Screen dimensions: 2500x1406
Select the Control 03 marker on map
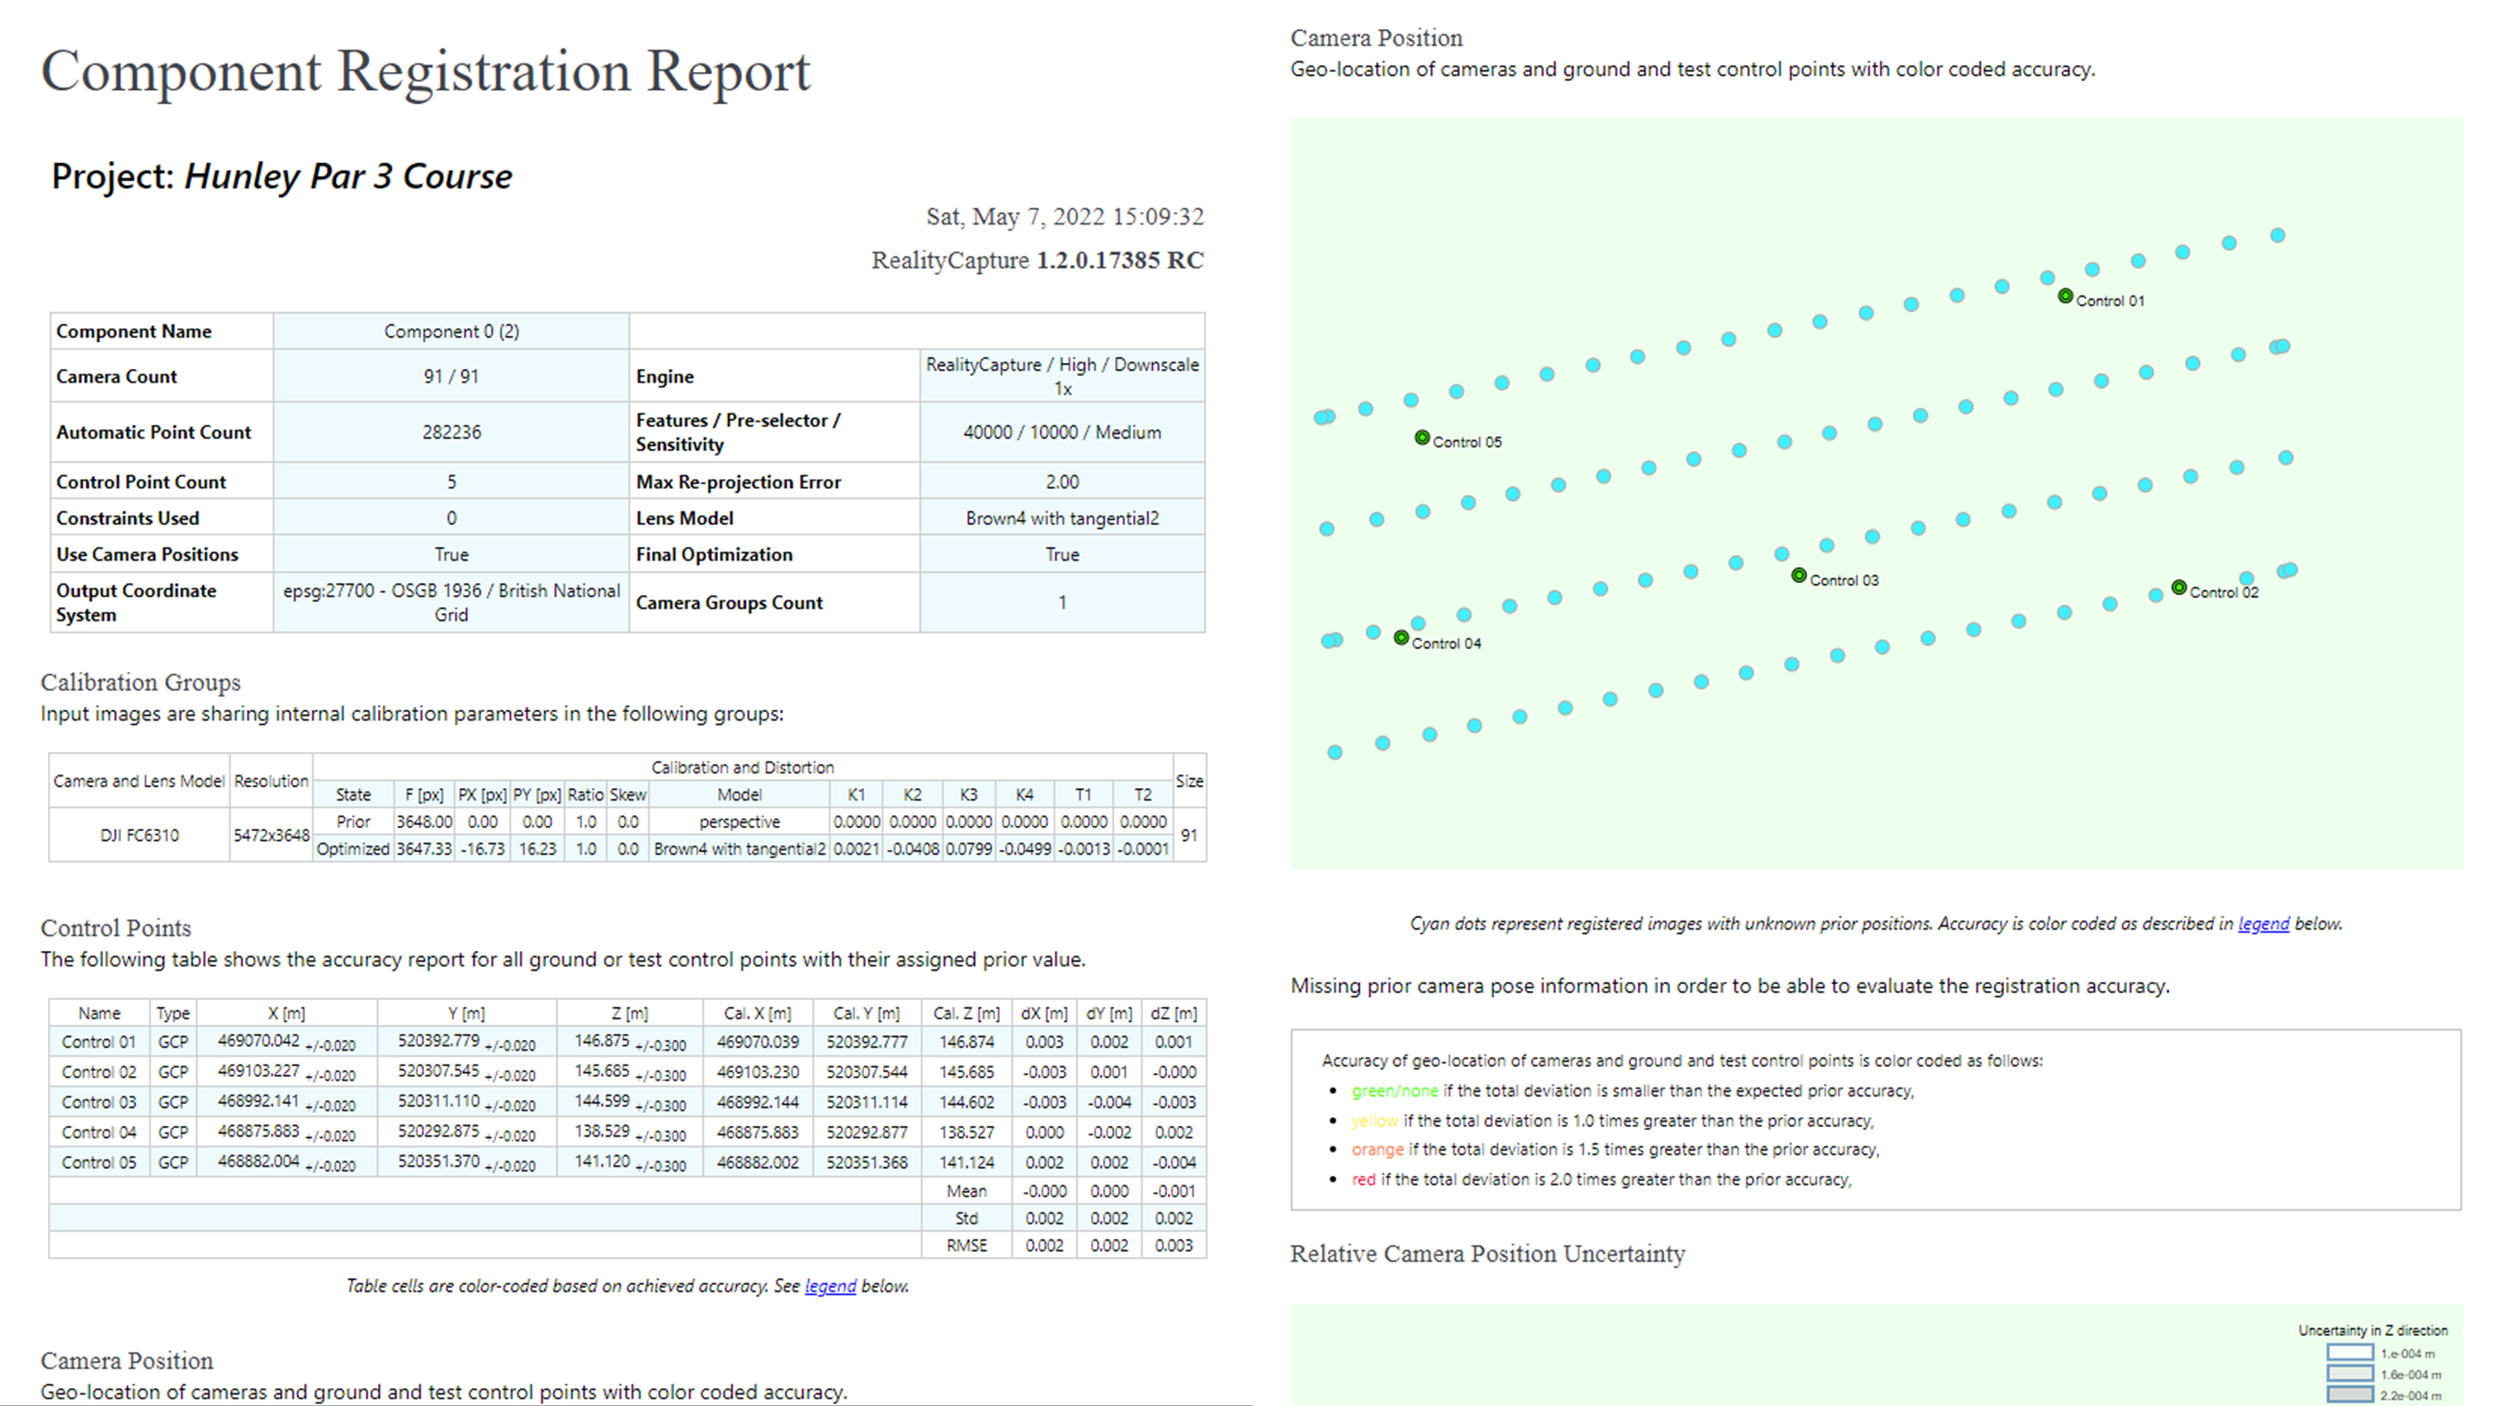(x=1799, y=575)
